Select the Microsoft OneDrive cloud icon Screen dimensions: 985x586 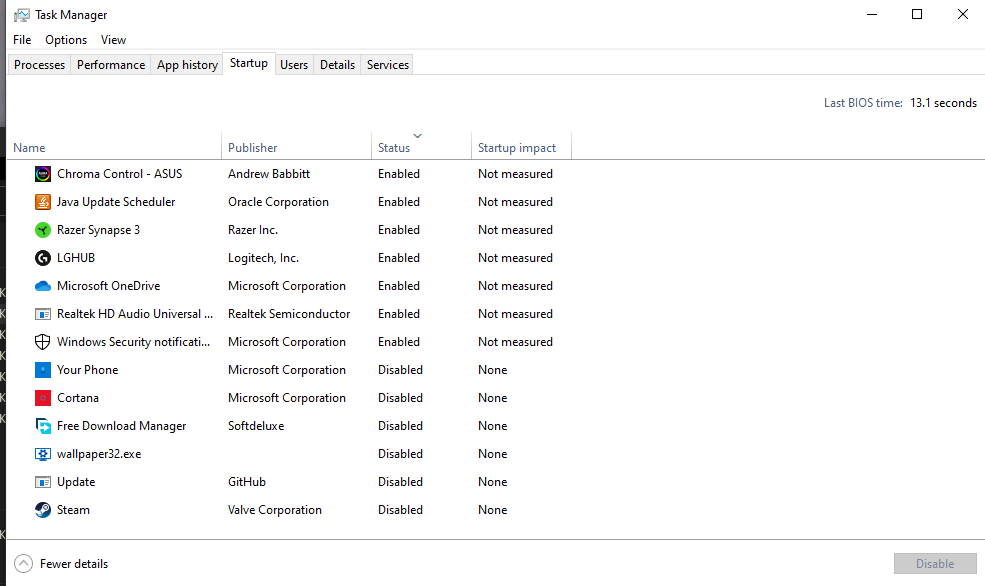(x=42, y=285)
